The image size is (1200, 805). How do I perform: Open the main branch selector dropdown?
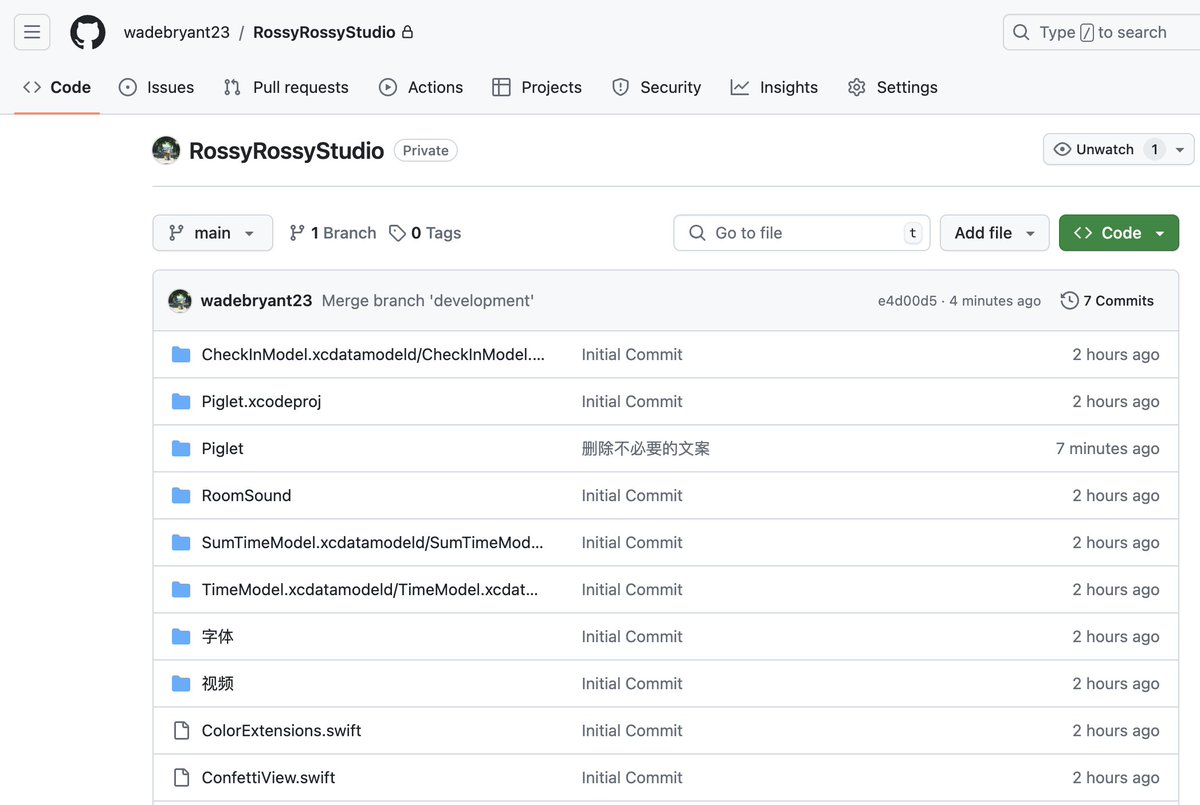[x=213, y=233]
